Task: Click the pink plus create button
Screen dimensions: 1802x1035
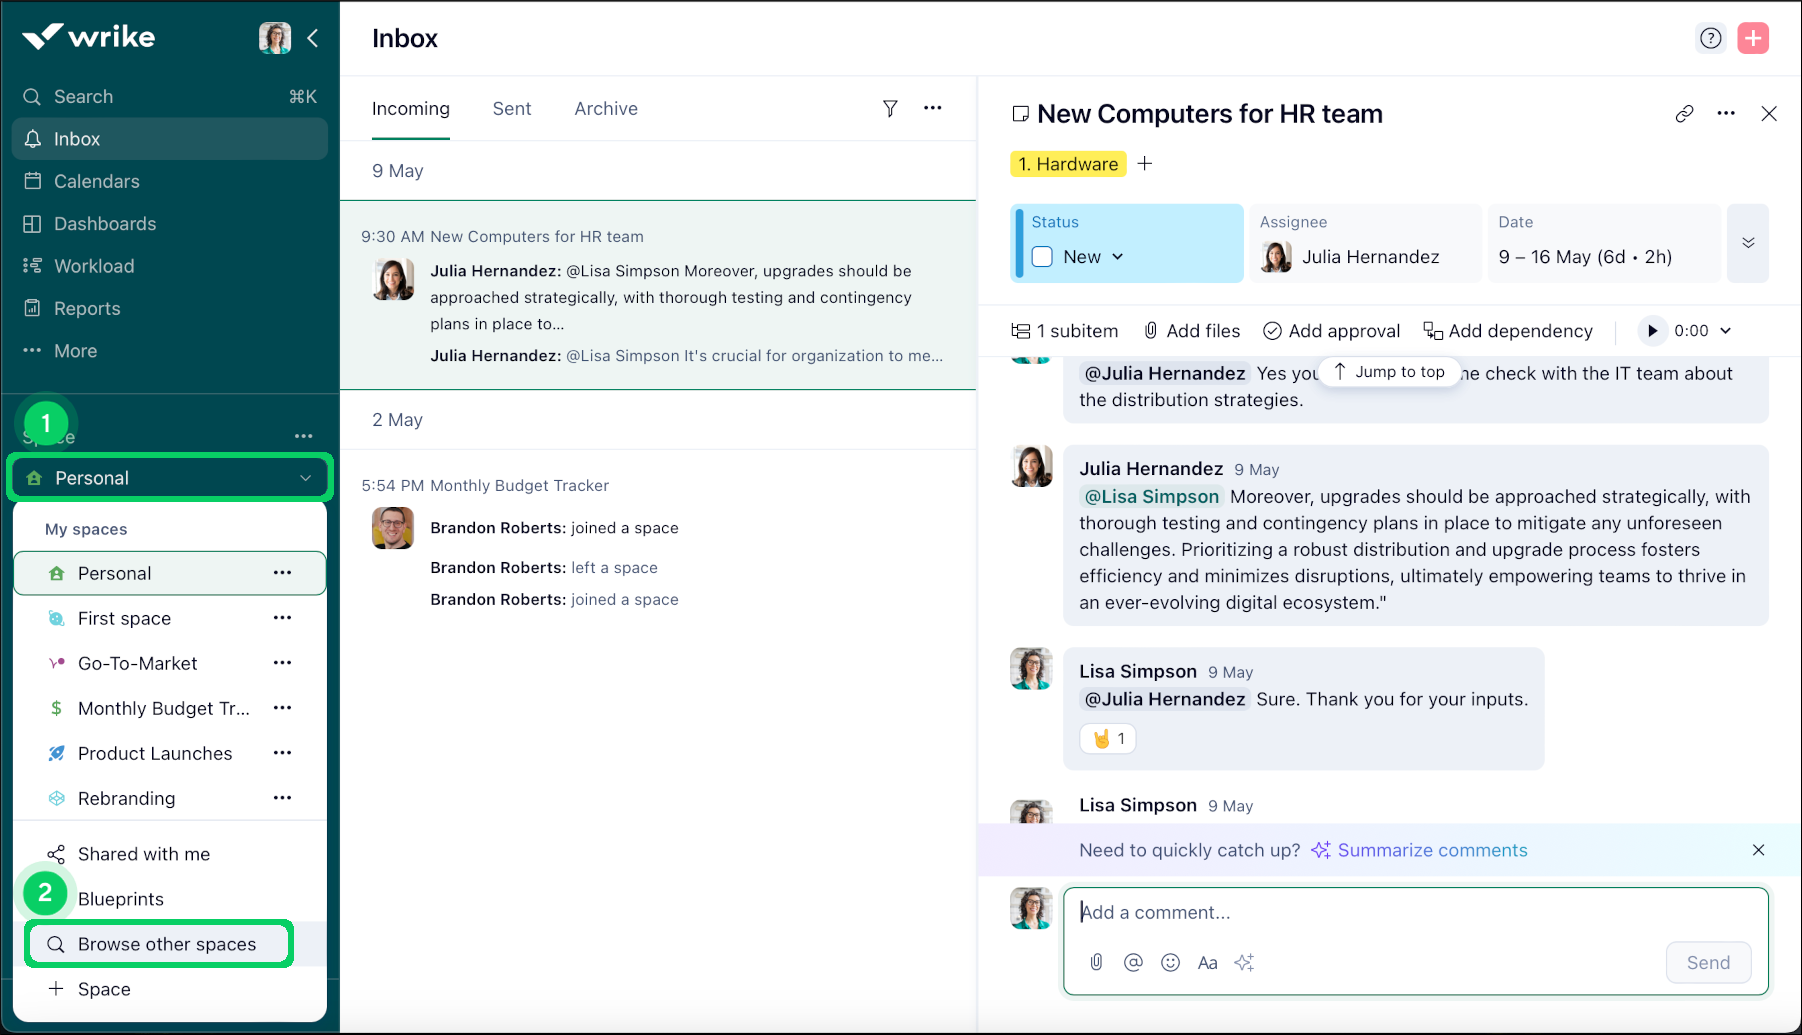Action: [1753, 38]
